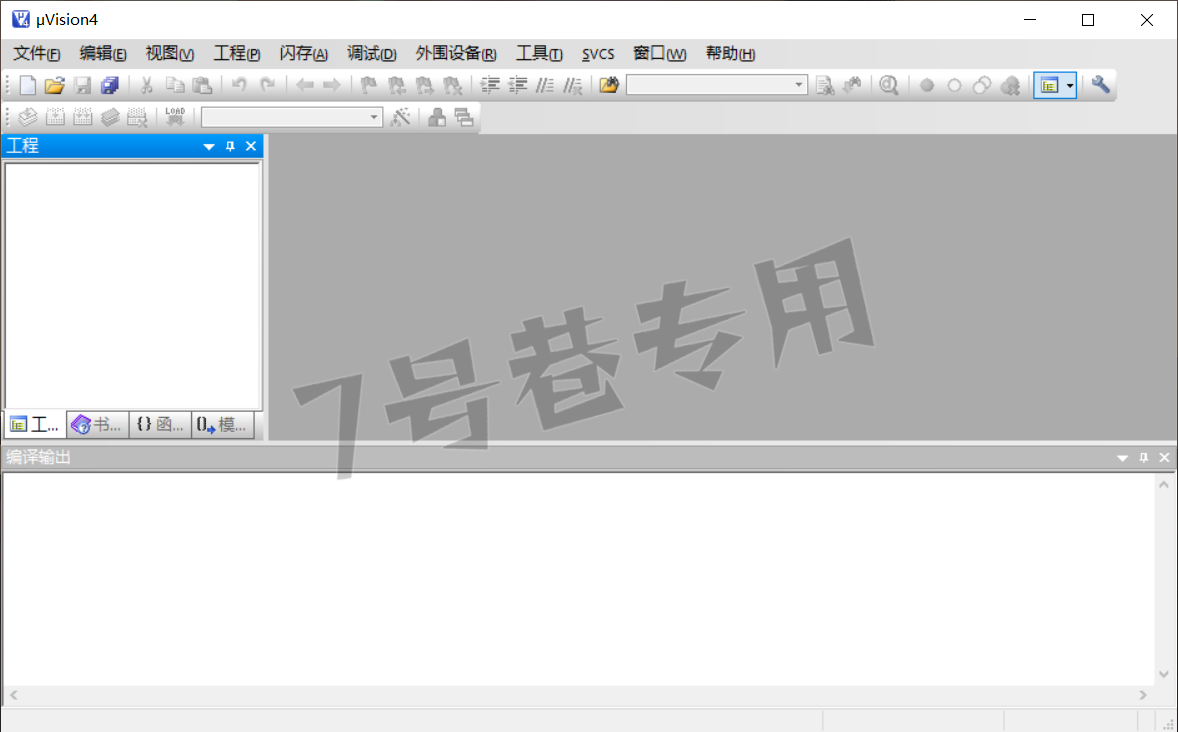Open the 工程 panel position dropdown arrow
Image resolution: width=1178 pixels, height=732 pixels.
point(209,147)
